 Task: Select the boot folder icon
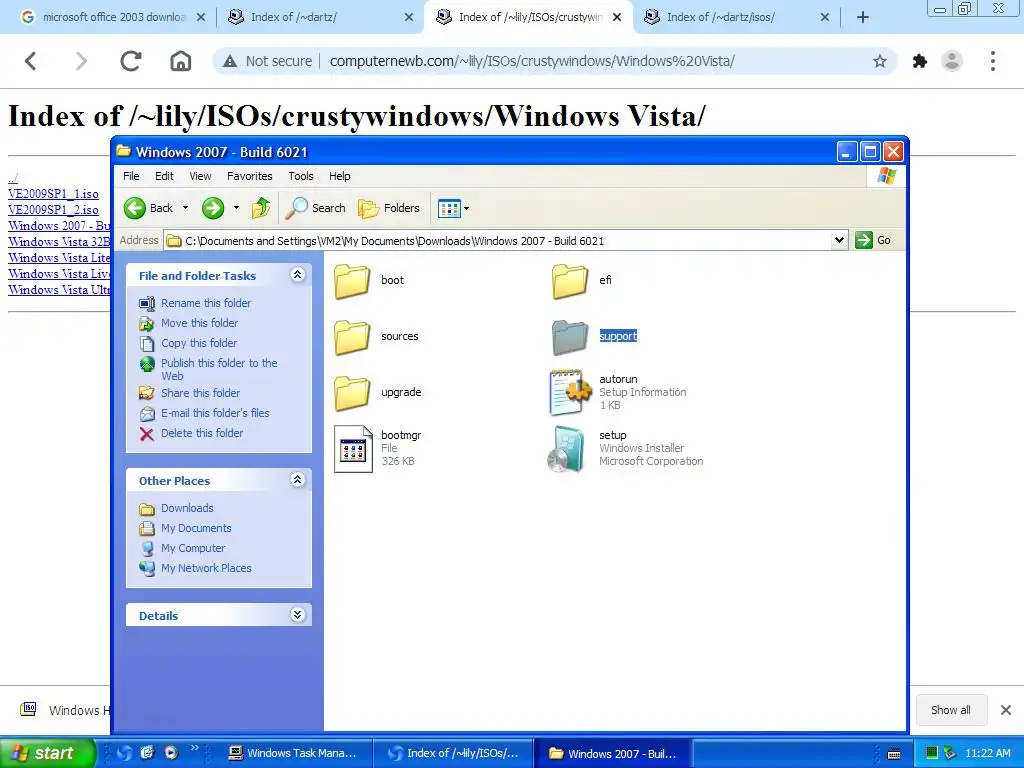pyautogui.click(x=353, y=281)
